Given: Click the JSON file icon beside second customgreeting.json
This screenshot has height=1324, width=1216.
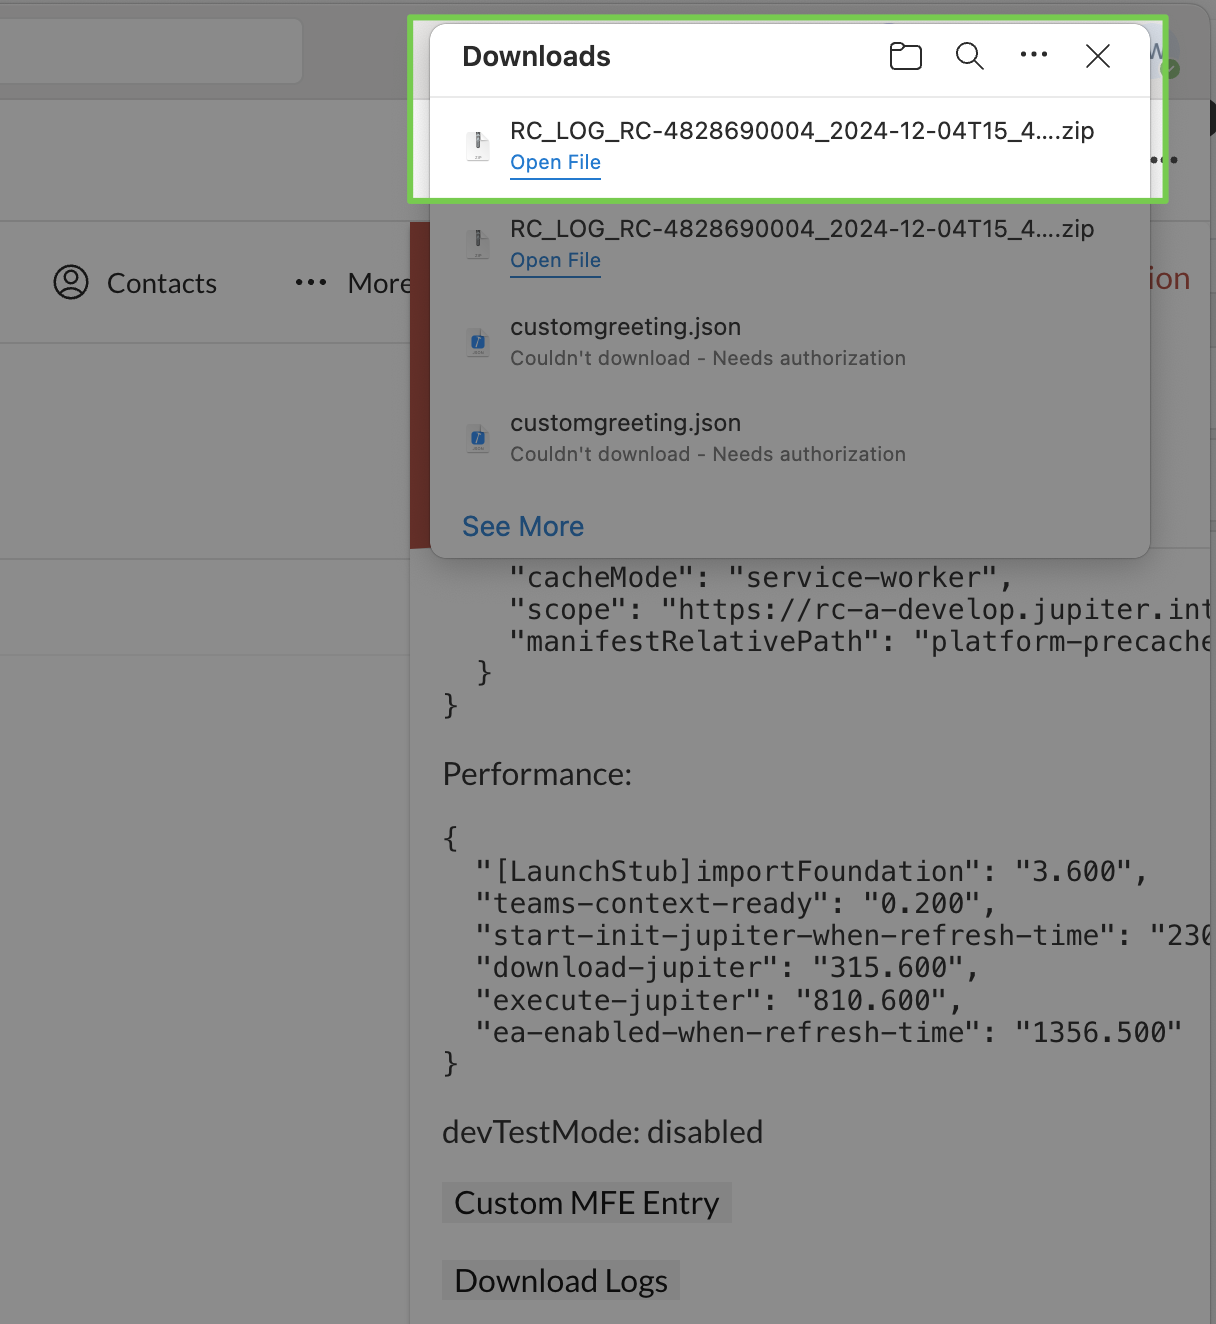Looking at the screenshot, I should click(x=478, y=438).
